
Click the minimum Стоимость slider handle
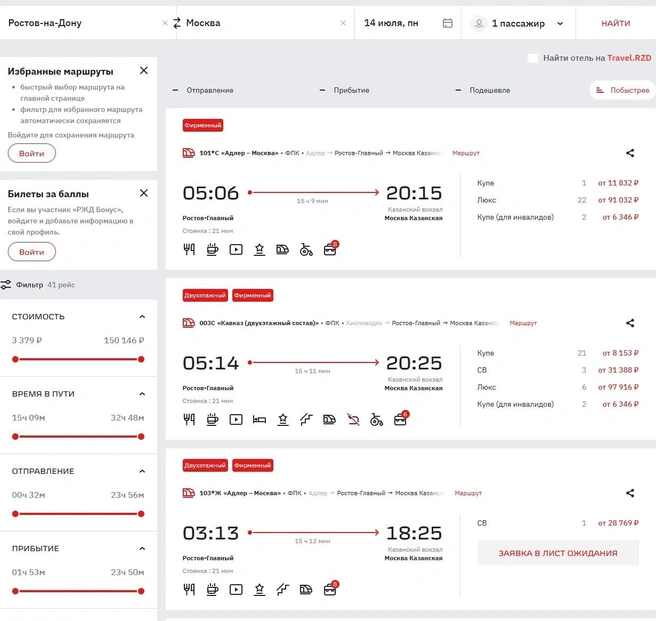pyautogui.click(x=15, y=359)
